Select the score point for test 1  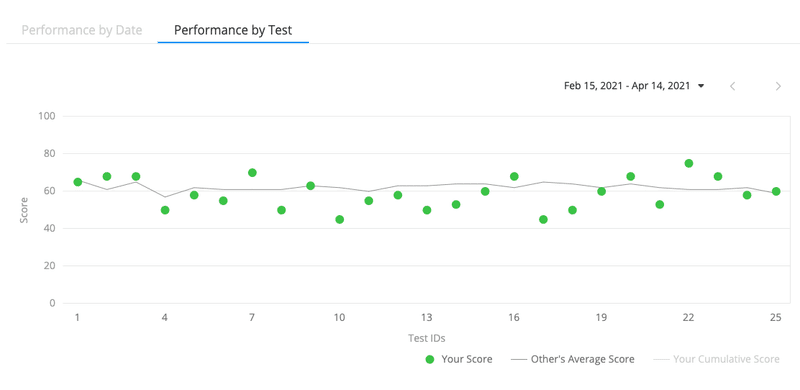[78, 182]
